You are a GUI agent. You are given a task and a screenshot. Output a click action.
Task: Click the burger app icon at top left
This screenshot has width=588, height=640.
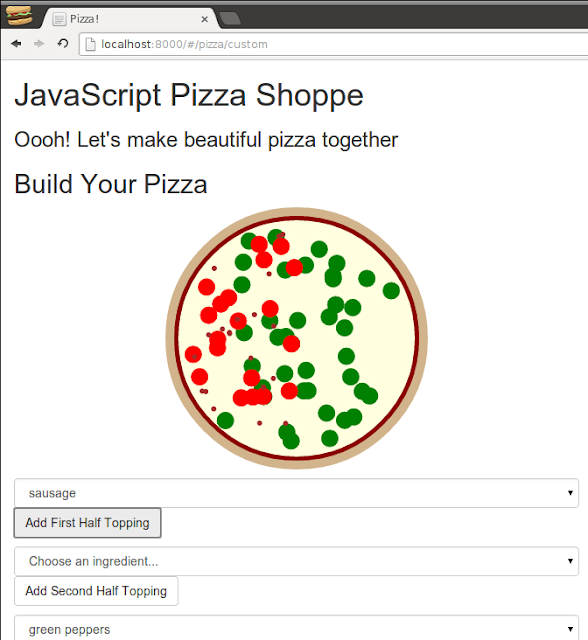pos(19,15)
